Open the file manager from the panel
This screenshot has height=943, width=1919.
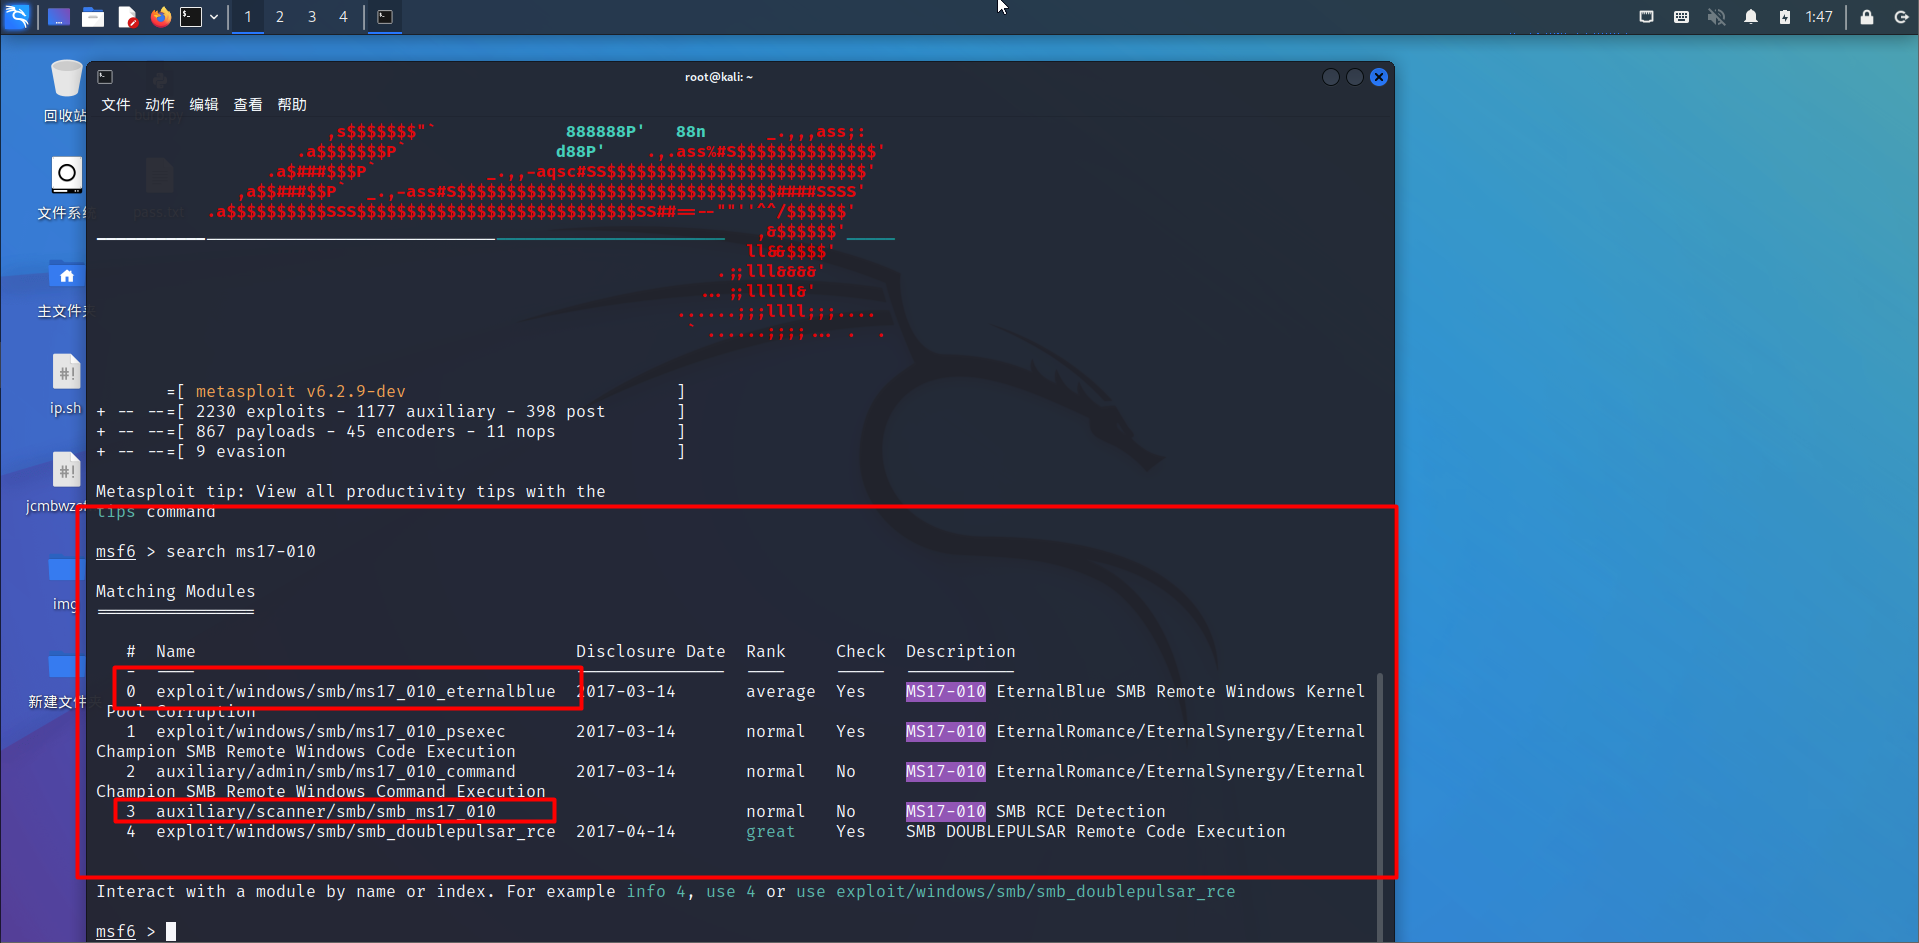point(93,17)
